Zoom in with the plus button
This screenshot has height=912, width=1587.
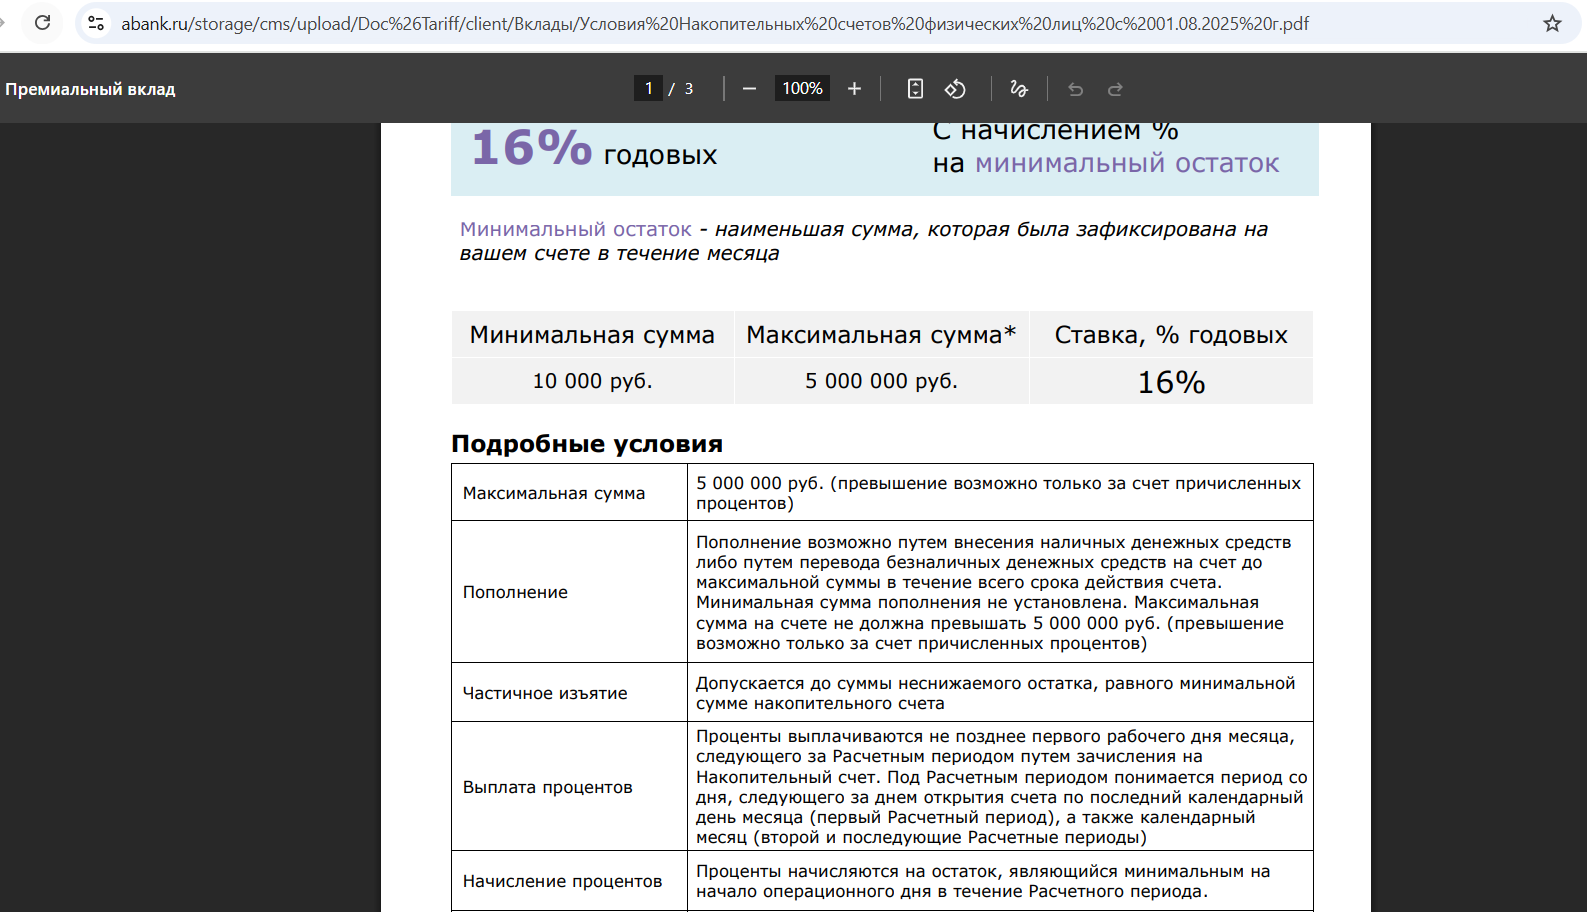click(854, 89)
